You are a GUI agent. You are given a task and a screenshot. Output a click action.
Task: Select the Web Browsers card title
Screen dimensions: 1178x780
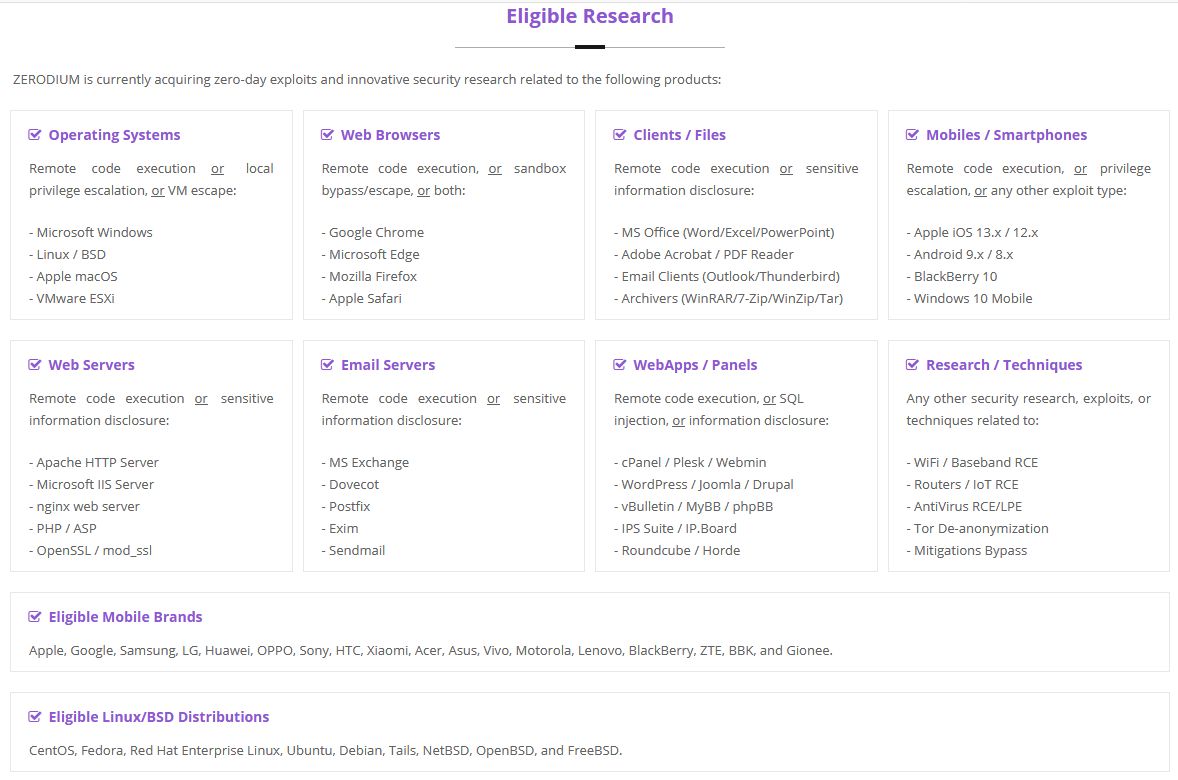(x=390, y=135)
